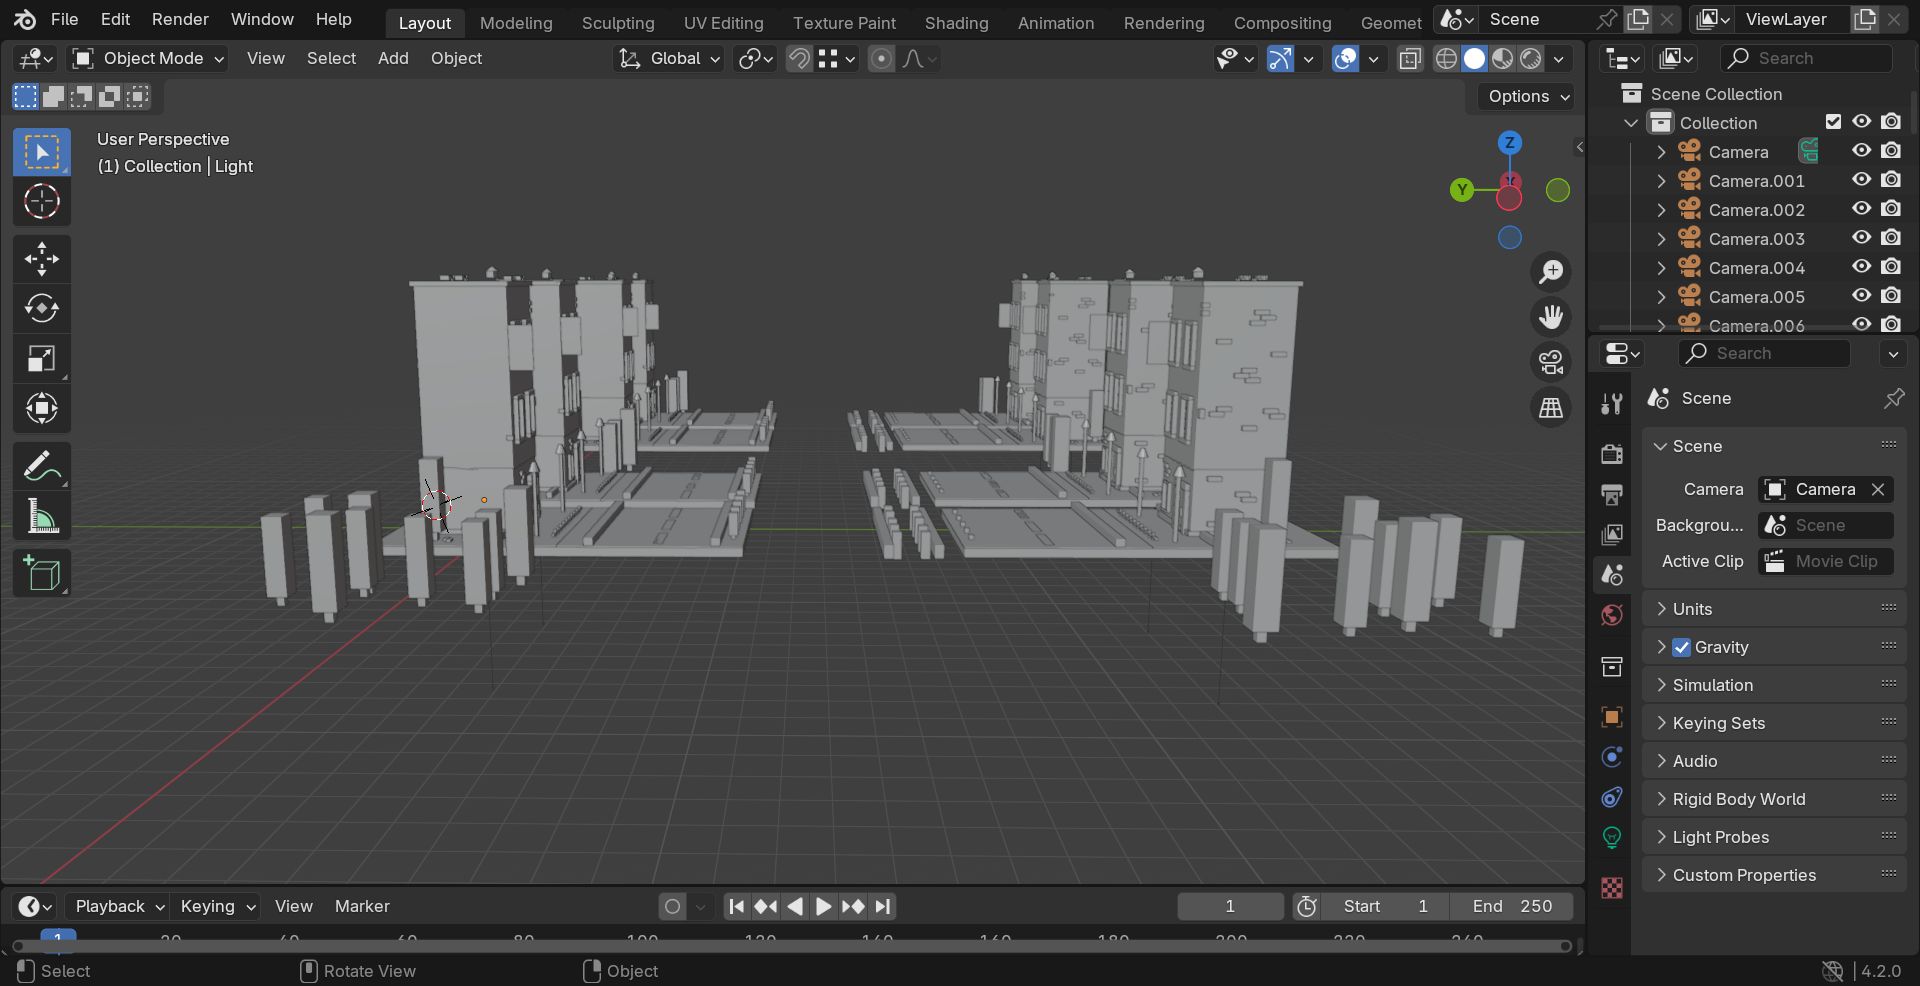Uncheck the Gravity checkbox
Screen dimensions: 1920x986
pyautogui.click(x=1682, y=647)
